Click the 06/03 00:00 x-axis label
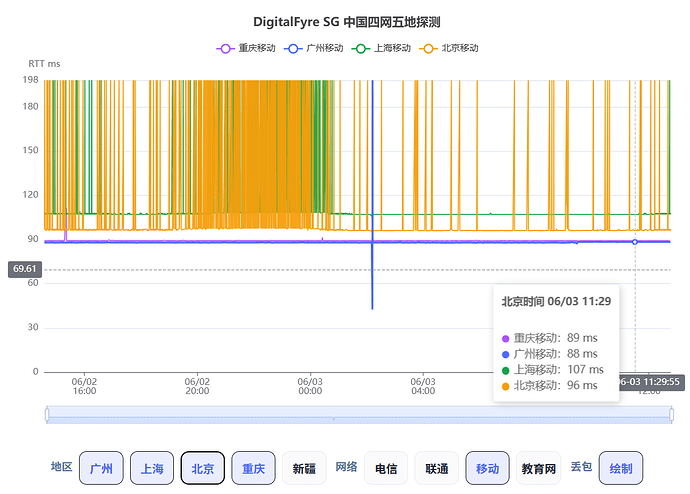 coord(310,386)
